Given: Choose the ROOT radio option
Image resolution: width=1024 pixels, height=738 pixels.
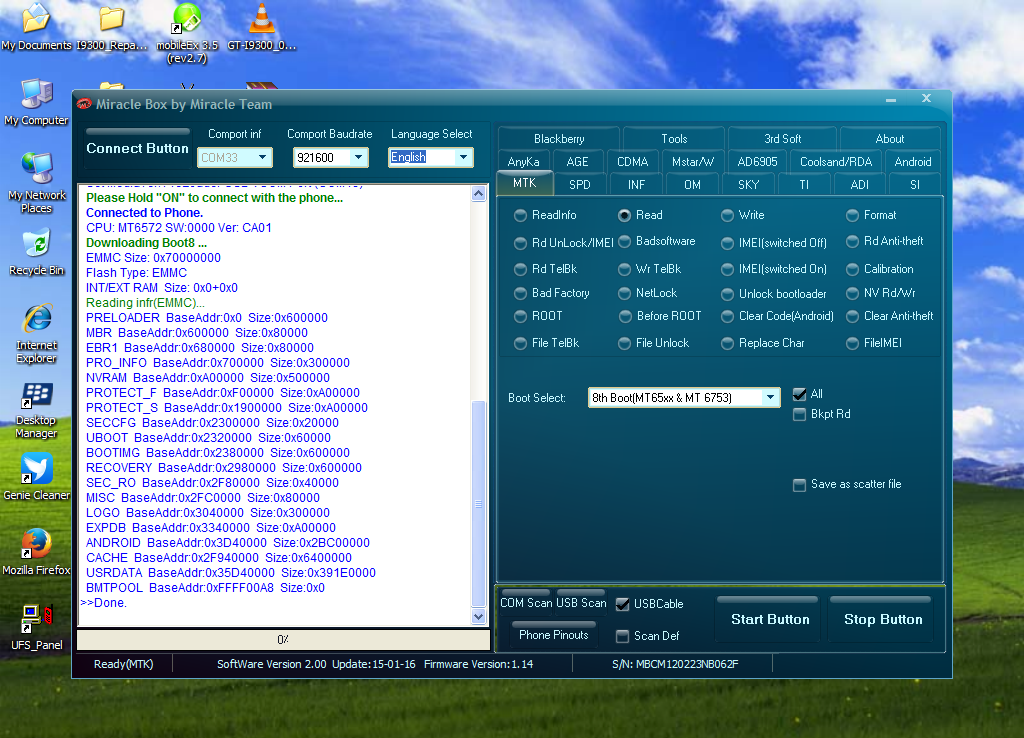Looking at the screenshot, I should pos(538,316).
